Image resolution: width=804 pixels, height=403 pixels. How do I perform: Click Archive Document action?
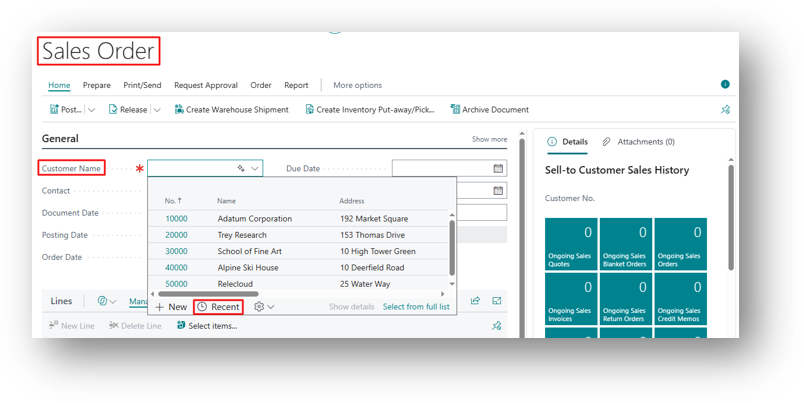[490, 109]
